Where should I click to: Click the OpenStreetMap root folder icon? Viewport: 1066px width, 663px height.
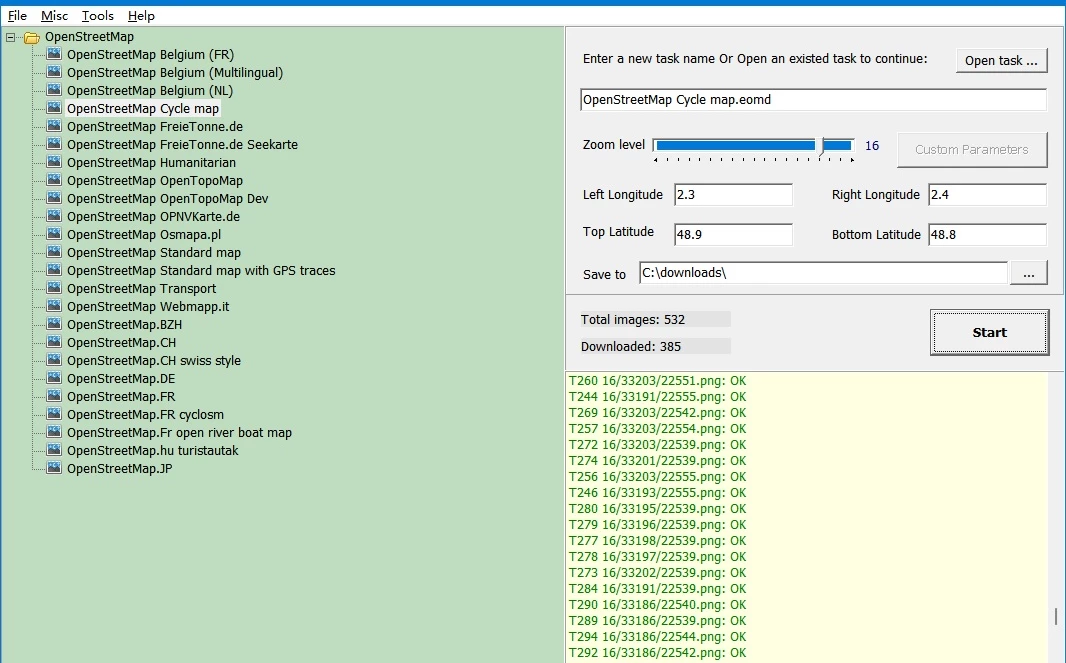click(x=32, y=37)
